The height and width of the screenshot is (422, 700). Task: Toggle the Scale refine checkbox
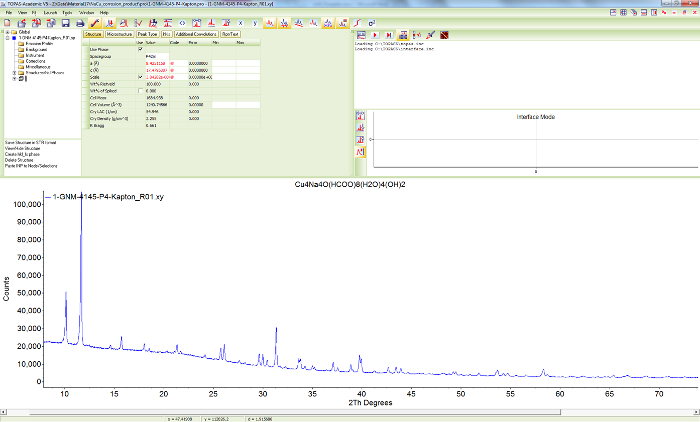click(139, 76)
